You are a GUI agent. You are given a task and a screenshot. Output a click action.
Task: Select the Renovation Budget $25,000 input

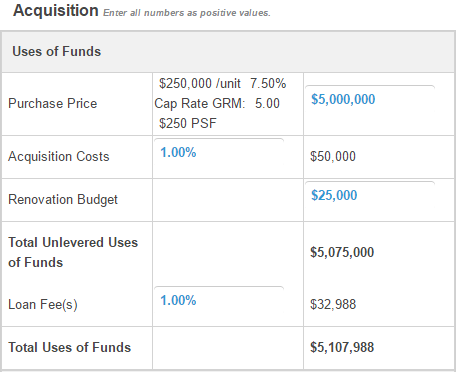pos(370,196)
